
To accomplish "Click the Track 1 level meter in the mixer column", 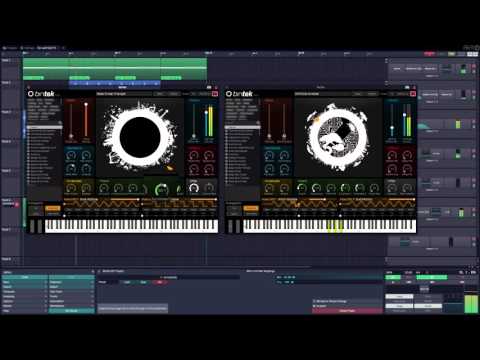I will tap(463, 69).
